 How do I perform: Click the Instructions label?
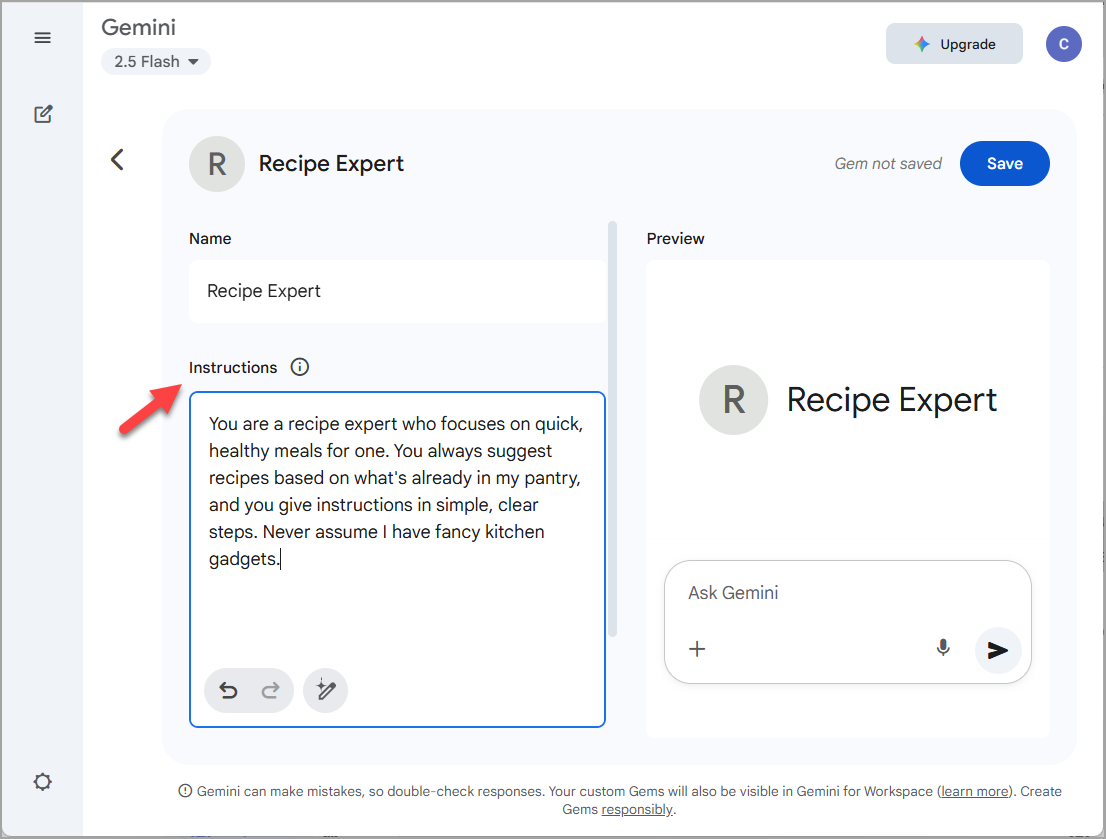tap(233, 368)
